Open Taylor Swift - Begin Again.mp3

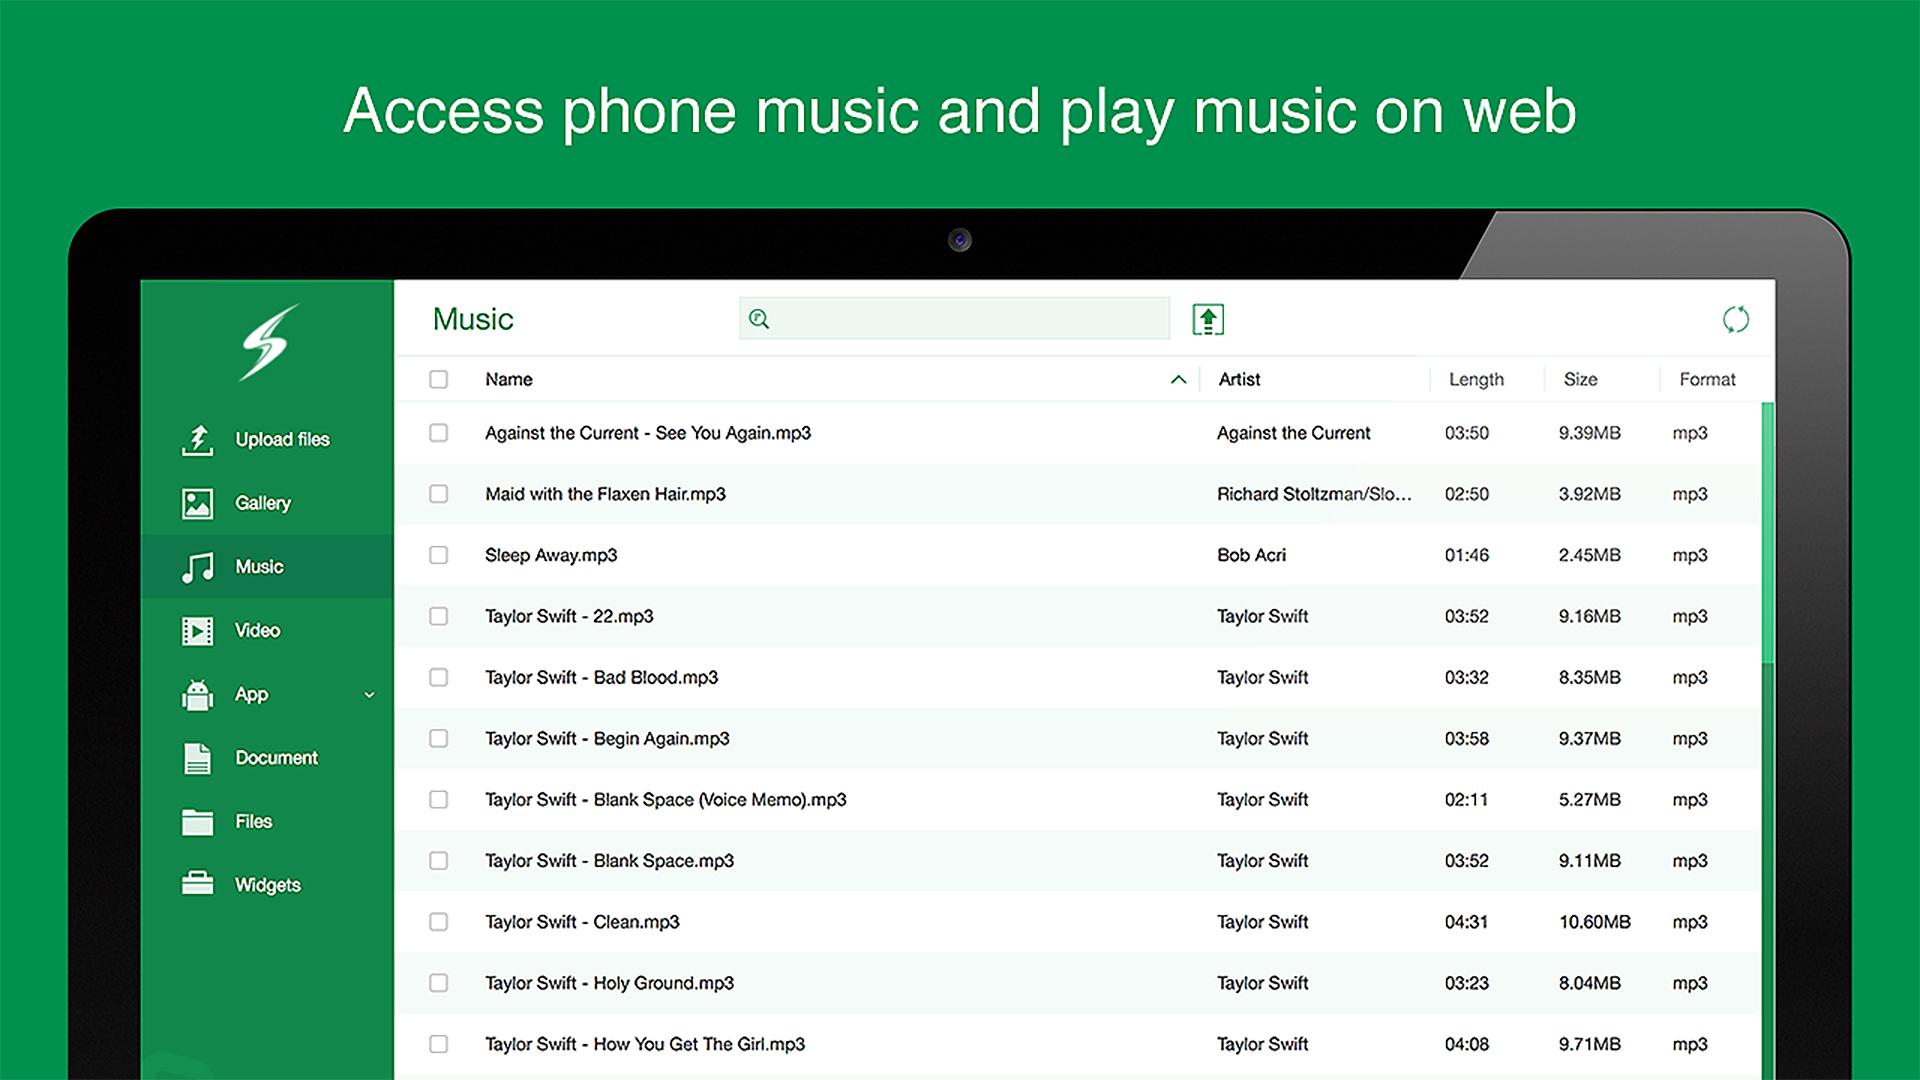[607, 738]
